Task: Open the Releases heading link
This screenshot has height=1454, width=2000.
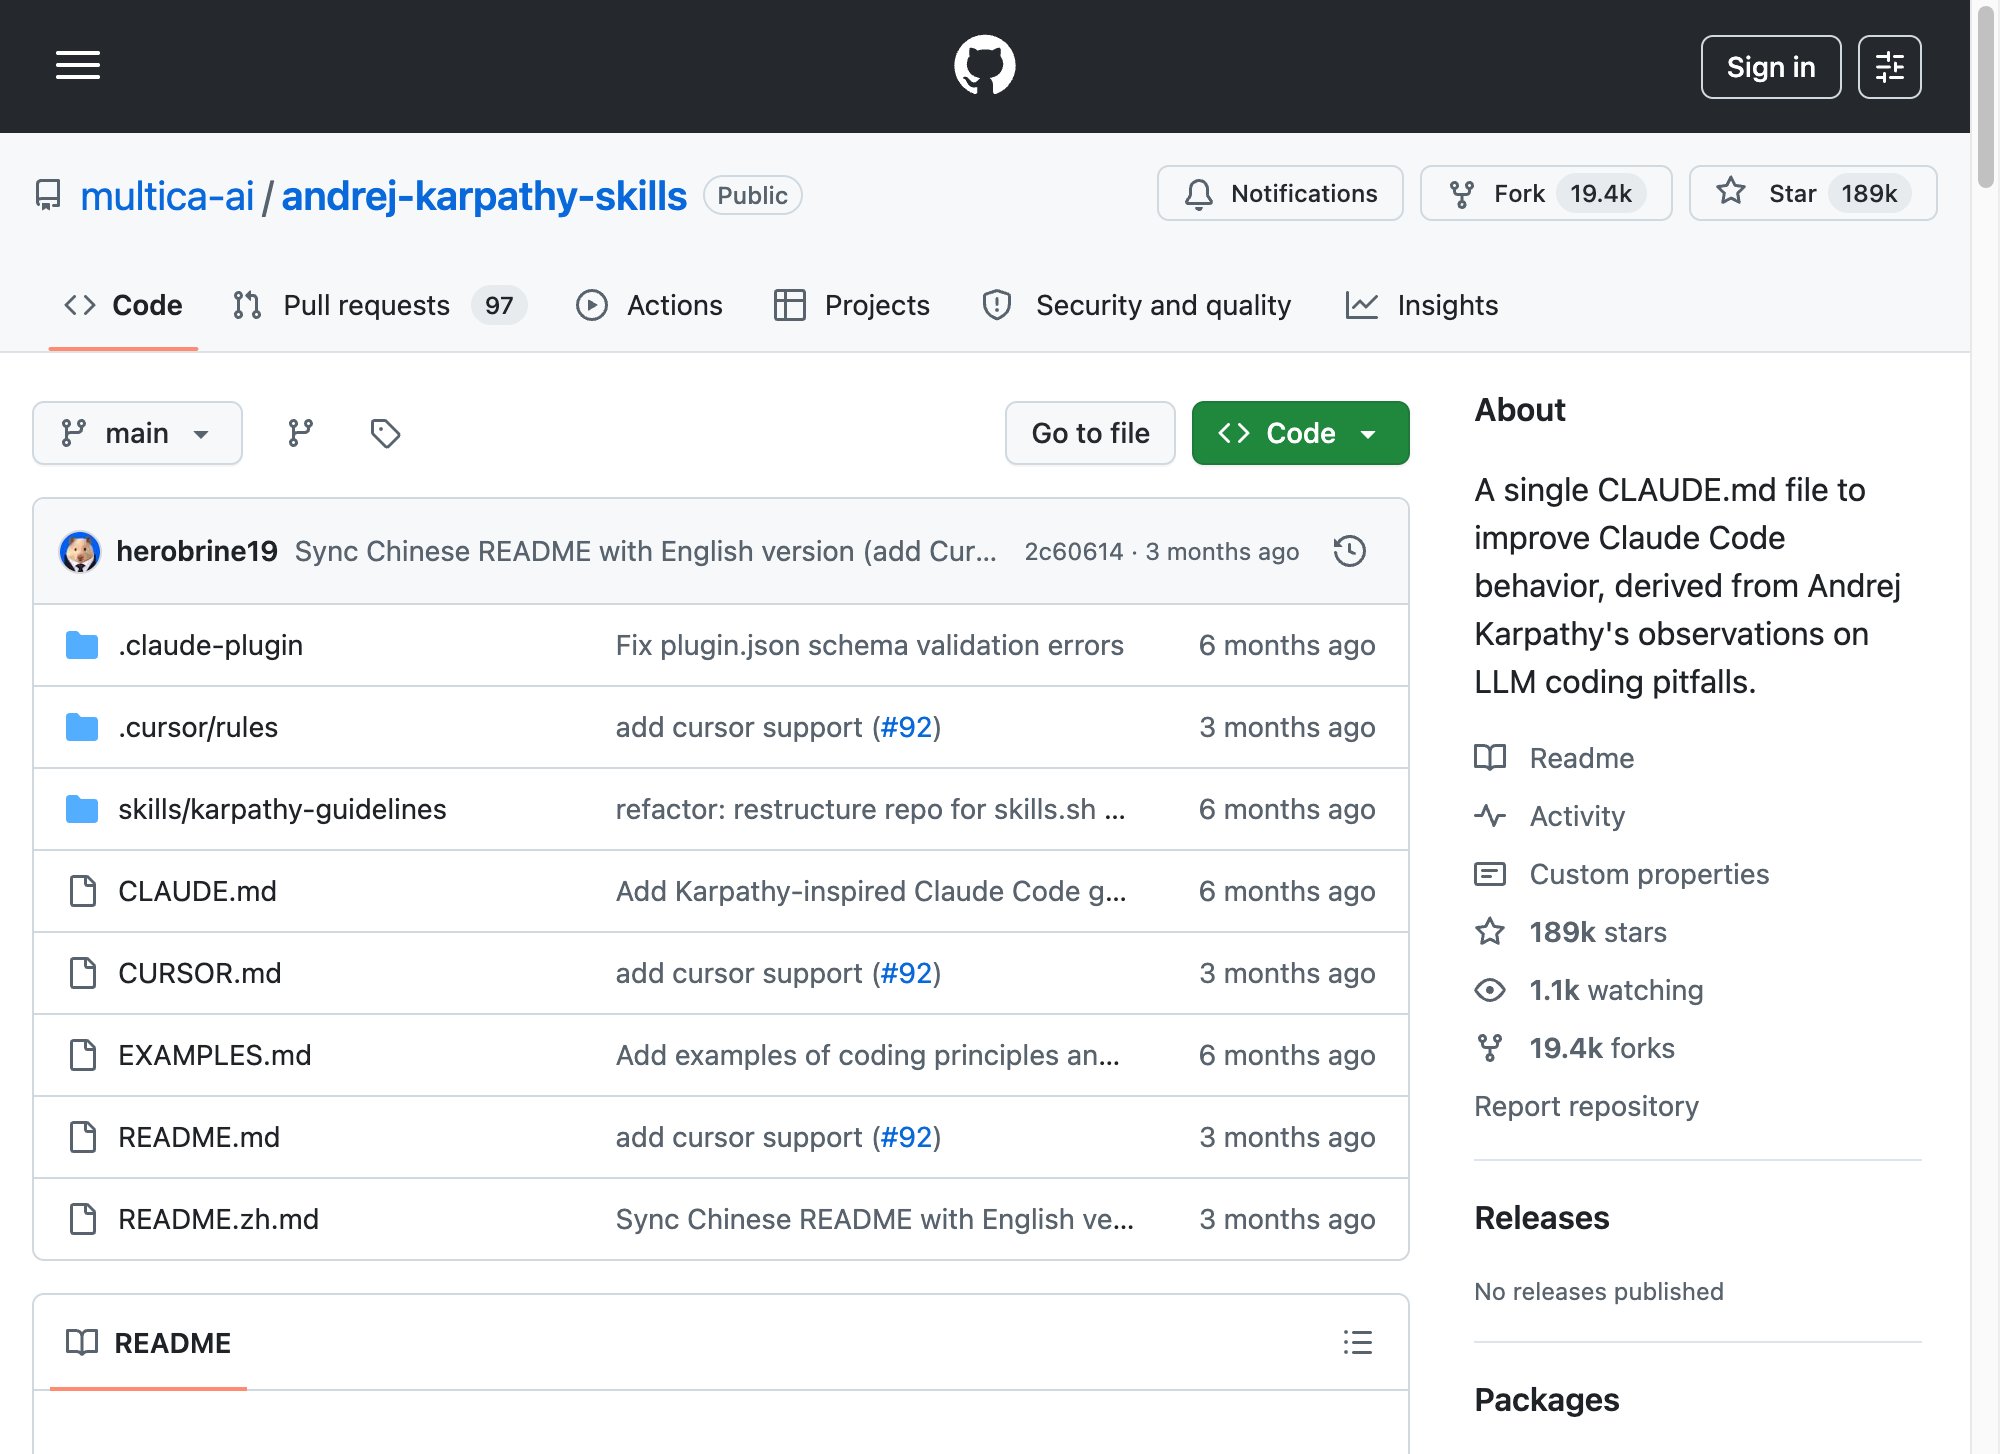Action: coord(1541,1218)
